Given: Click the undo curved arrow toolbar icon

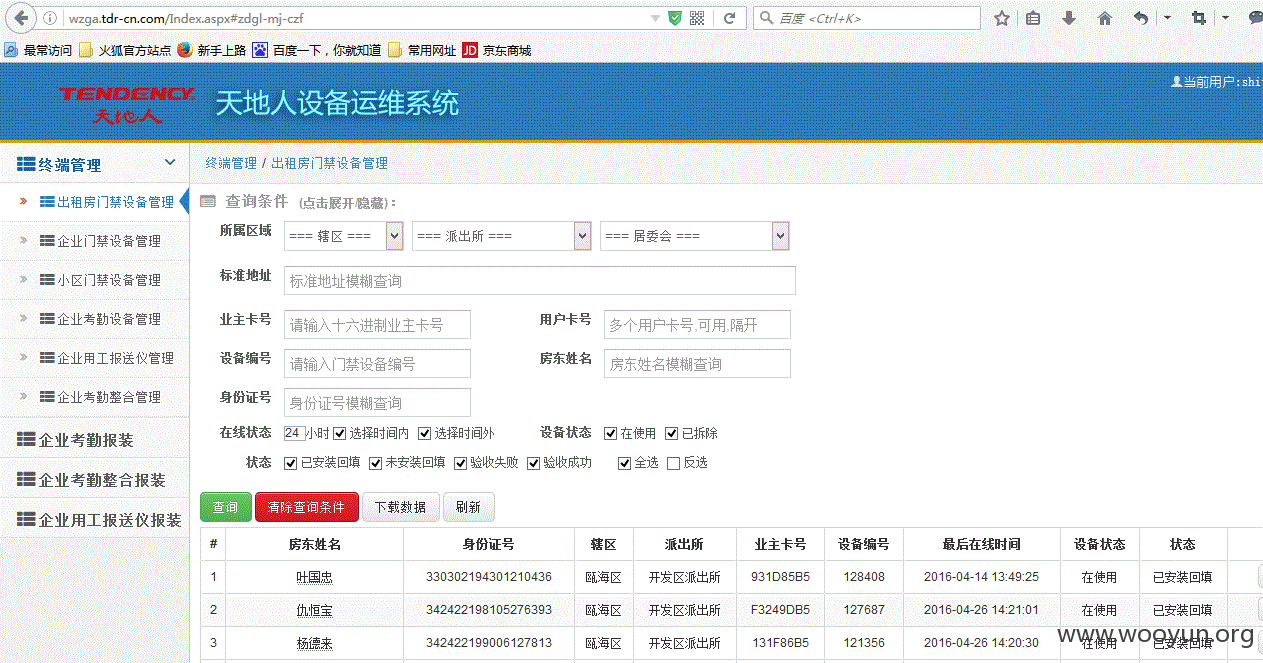Looking at the screenshot, I should pos(1141,18).
